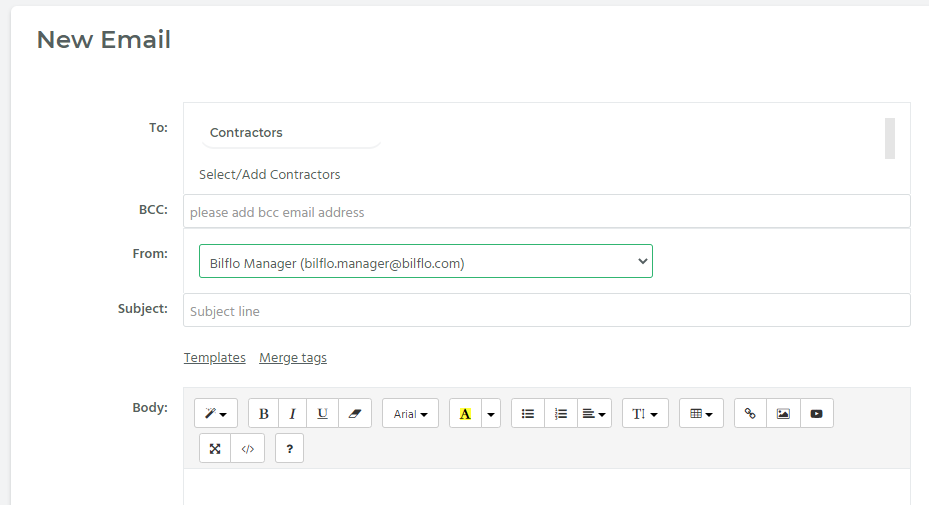Switch to HTML code view
The height and width of the screenshot is (505, 929).
248,449
